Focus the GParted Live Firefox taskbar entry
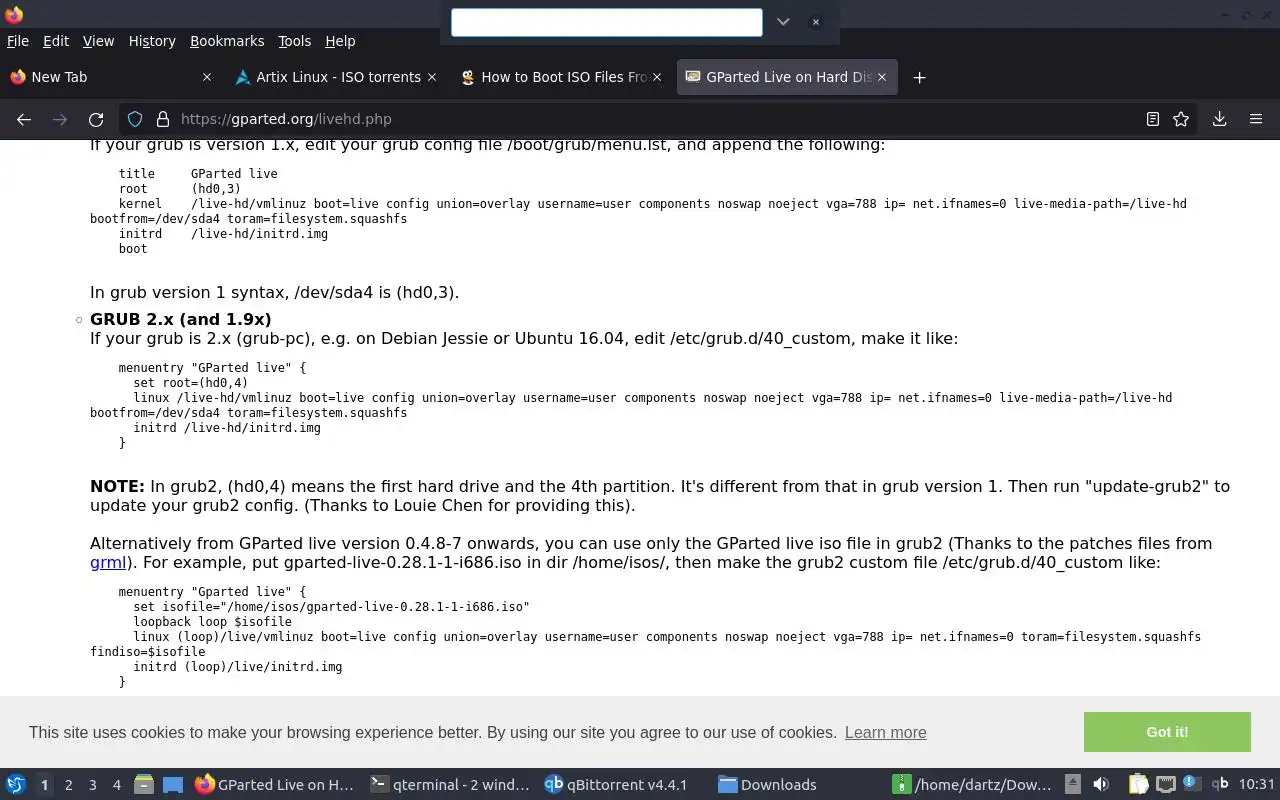This screenshot has height=800, width=1280. coord(276,784)
